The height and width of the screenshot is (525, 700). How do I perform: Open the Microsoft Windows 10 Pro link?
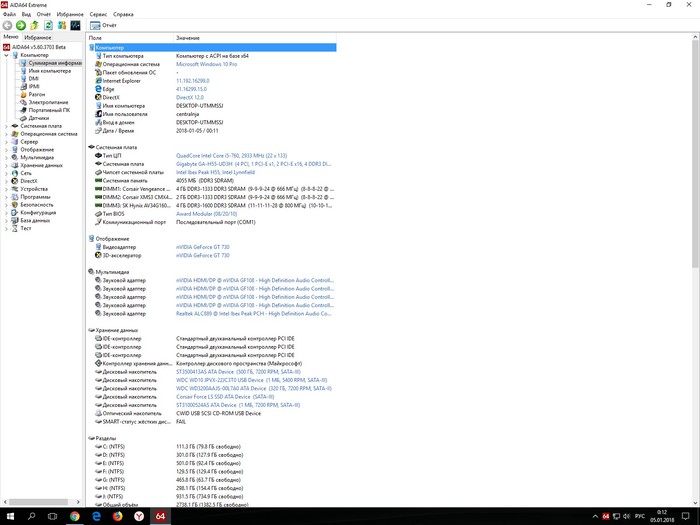pyautogui.click(x=211, y=64)
